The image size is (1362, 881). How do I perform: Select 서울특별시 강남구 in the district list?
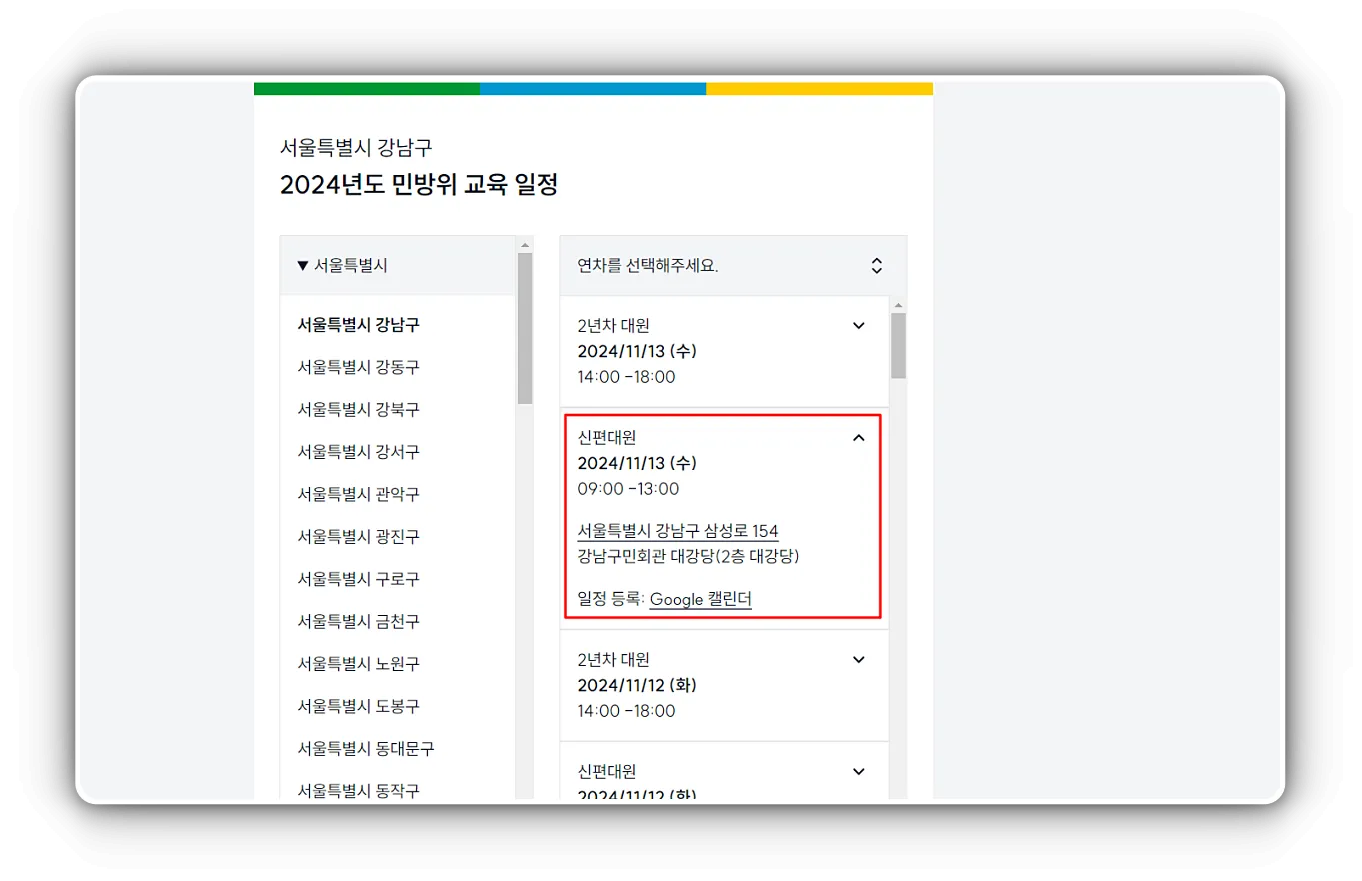coord(358,324)
